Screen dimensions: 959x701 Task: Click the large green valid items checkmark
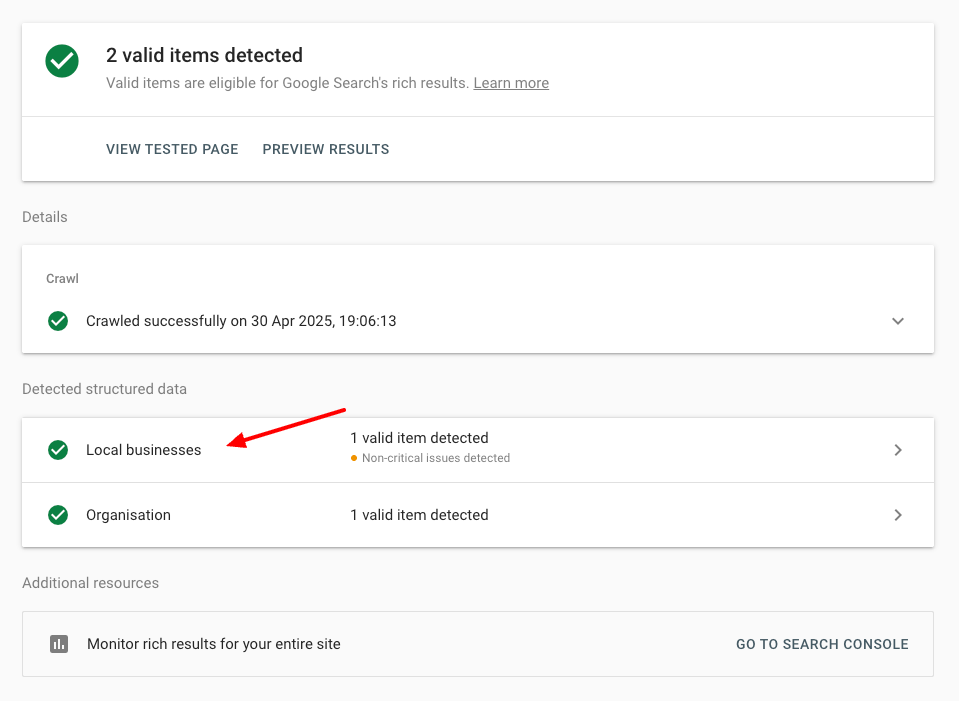[x=62, y=61]
